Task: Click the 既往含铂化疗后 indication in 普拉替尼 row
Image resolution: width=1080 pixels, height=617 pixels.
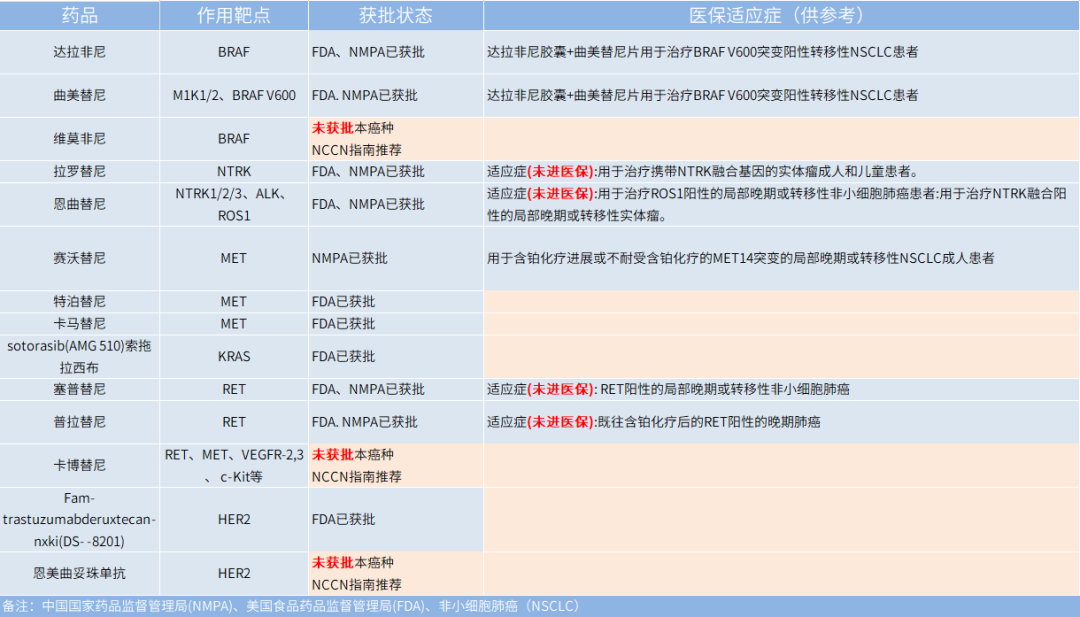Action: (x=653, y=421)
